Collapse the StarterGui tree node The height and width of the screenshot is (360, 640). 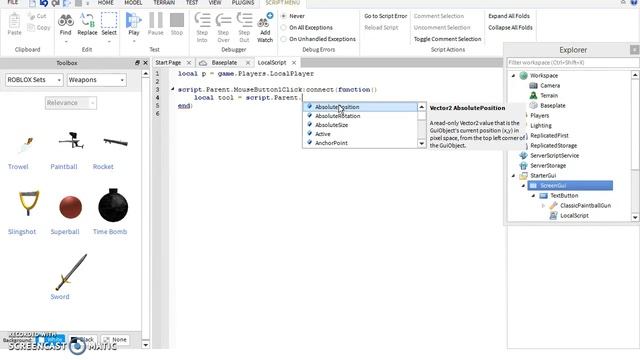coord(513,176)
